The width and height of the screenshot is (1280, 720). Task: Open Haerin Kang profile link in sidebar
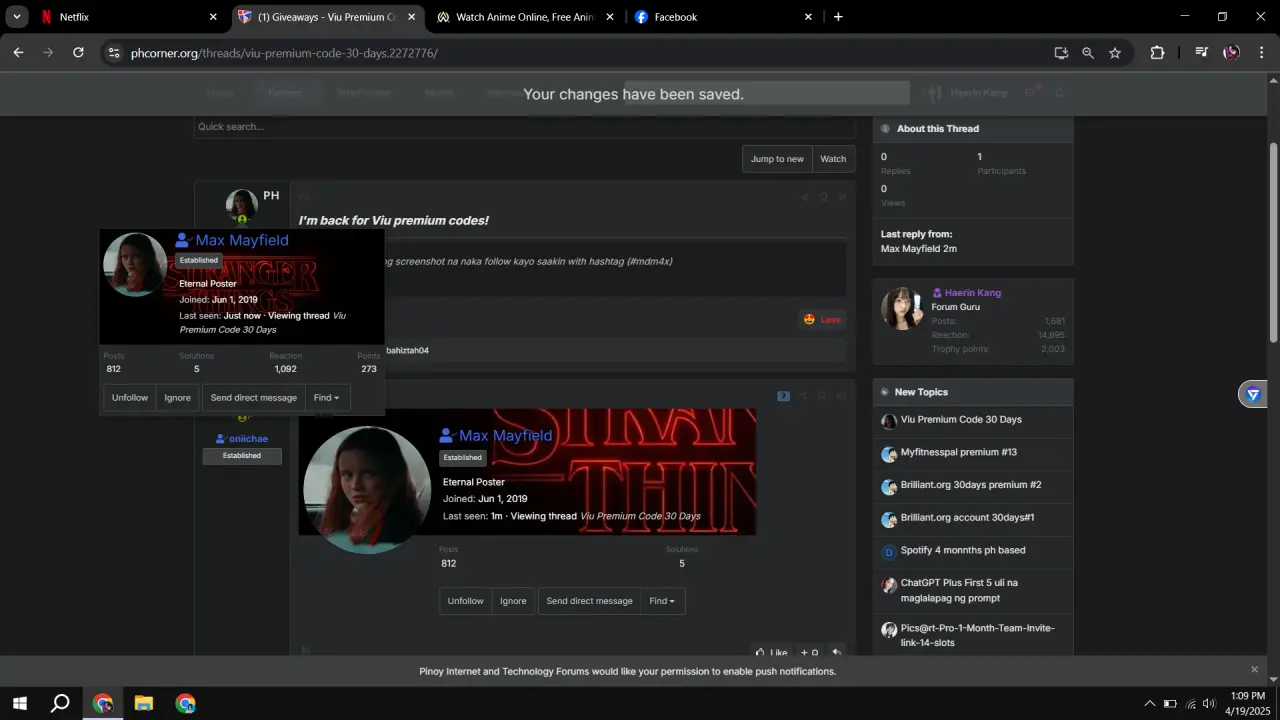(x=973, y=293)
